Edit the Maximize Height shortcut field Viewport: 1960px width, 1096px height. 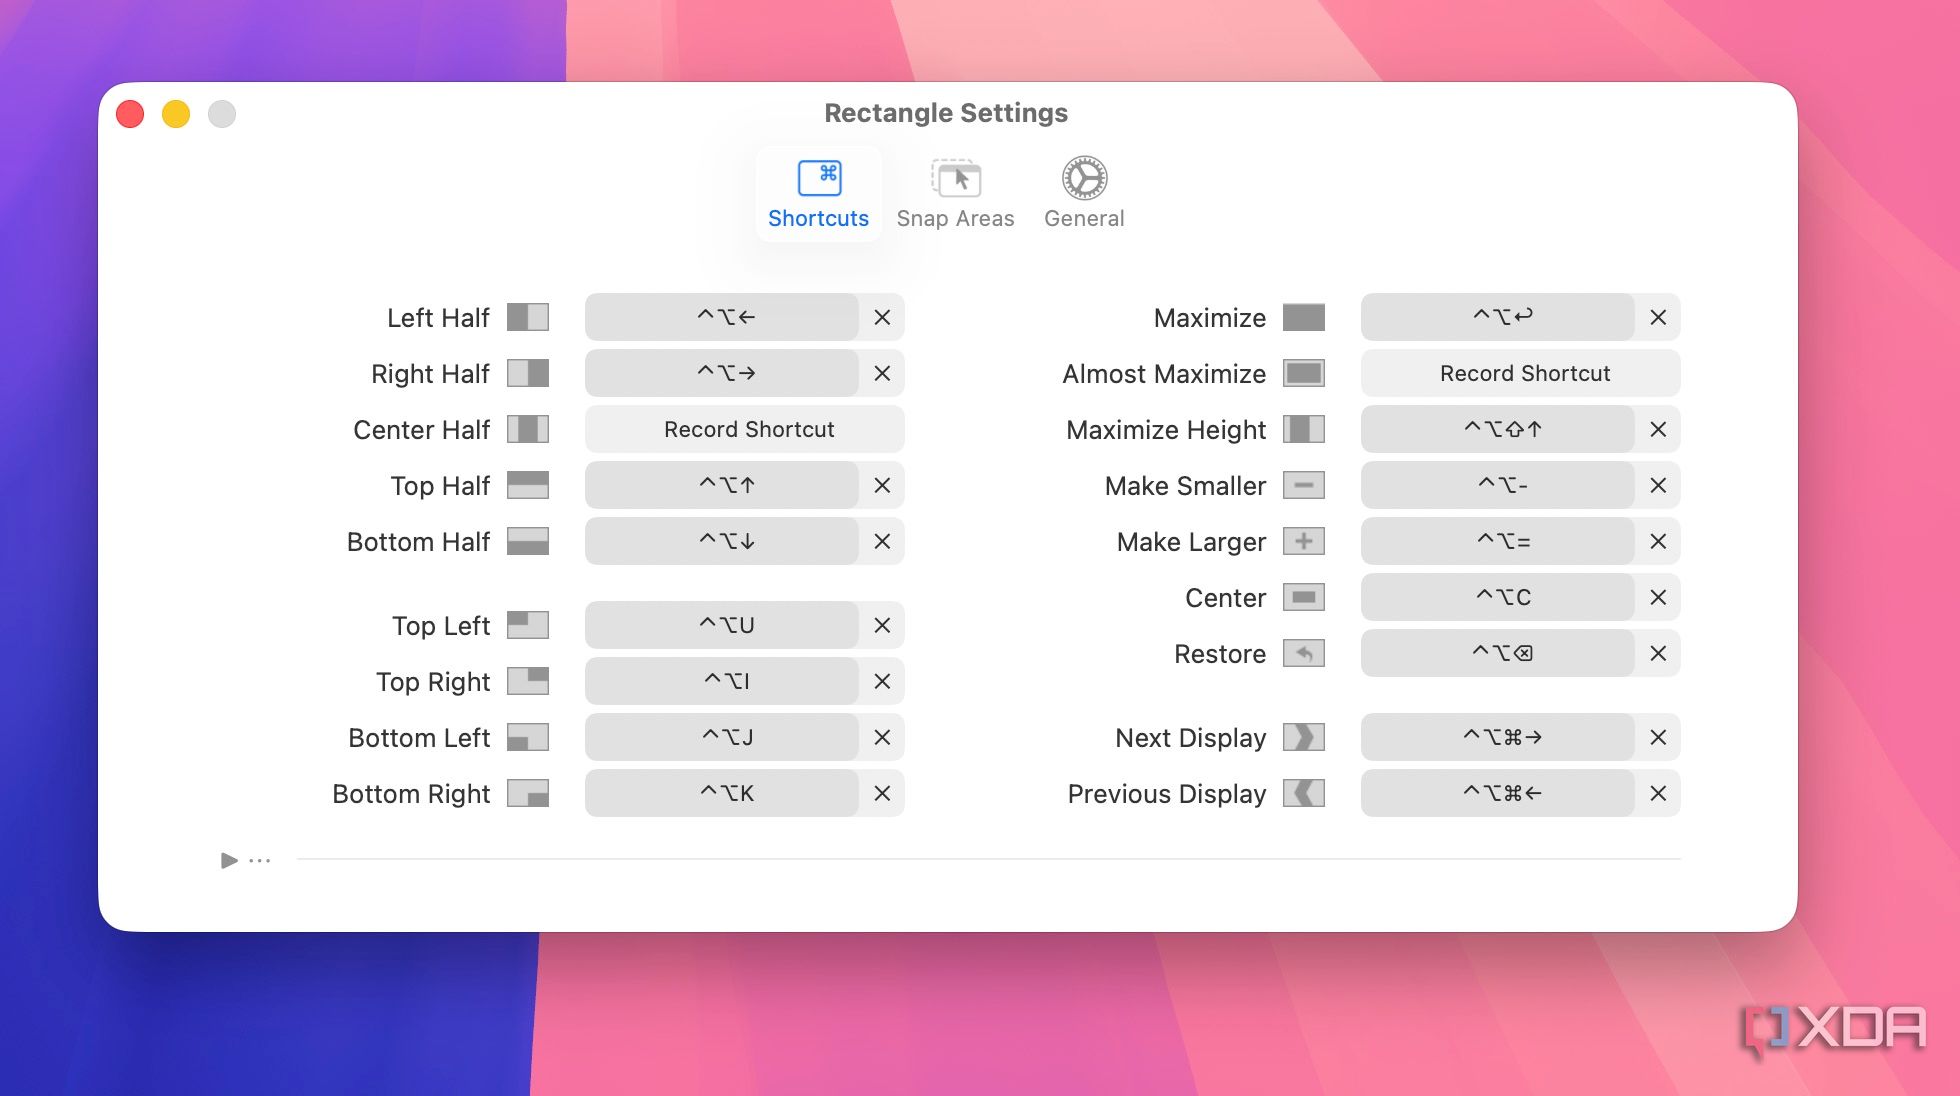(x=1498, y=429)
